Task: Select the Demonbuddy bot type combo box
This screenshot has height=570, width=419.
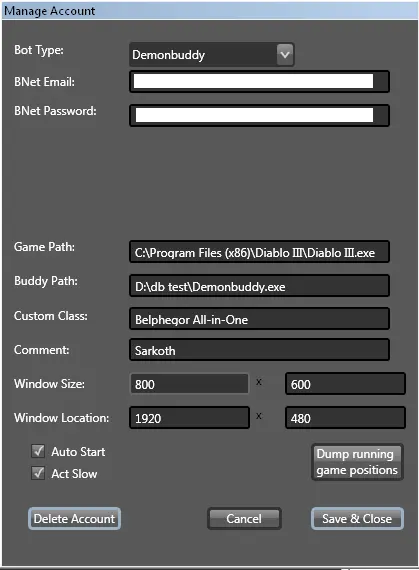Action: point(211,55)
